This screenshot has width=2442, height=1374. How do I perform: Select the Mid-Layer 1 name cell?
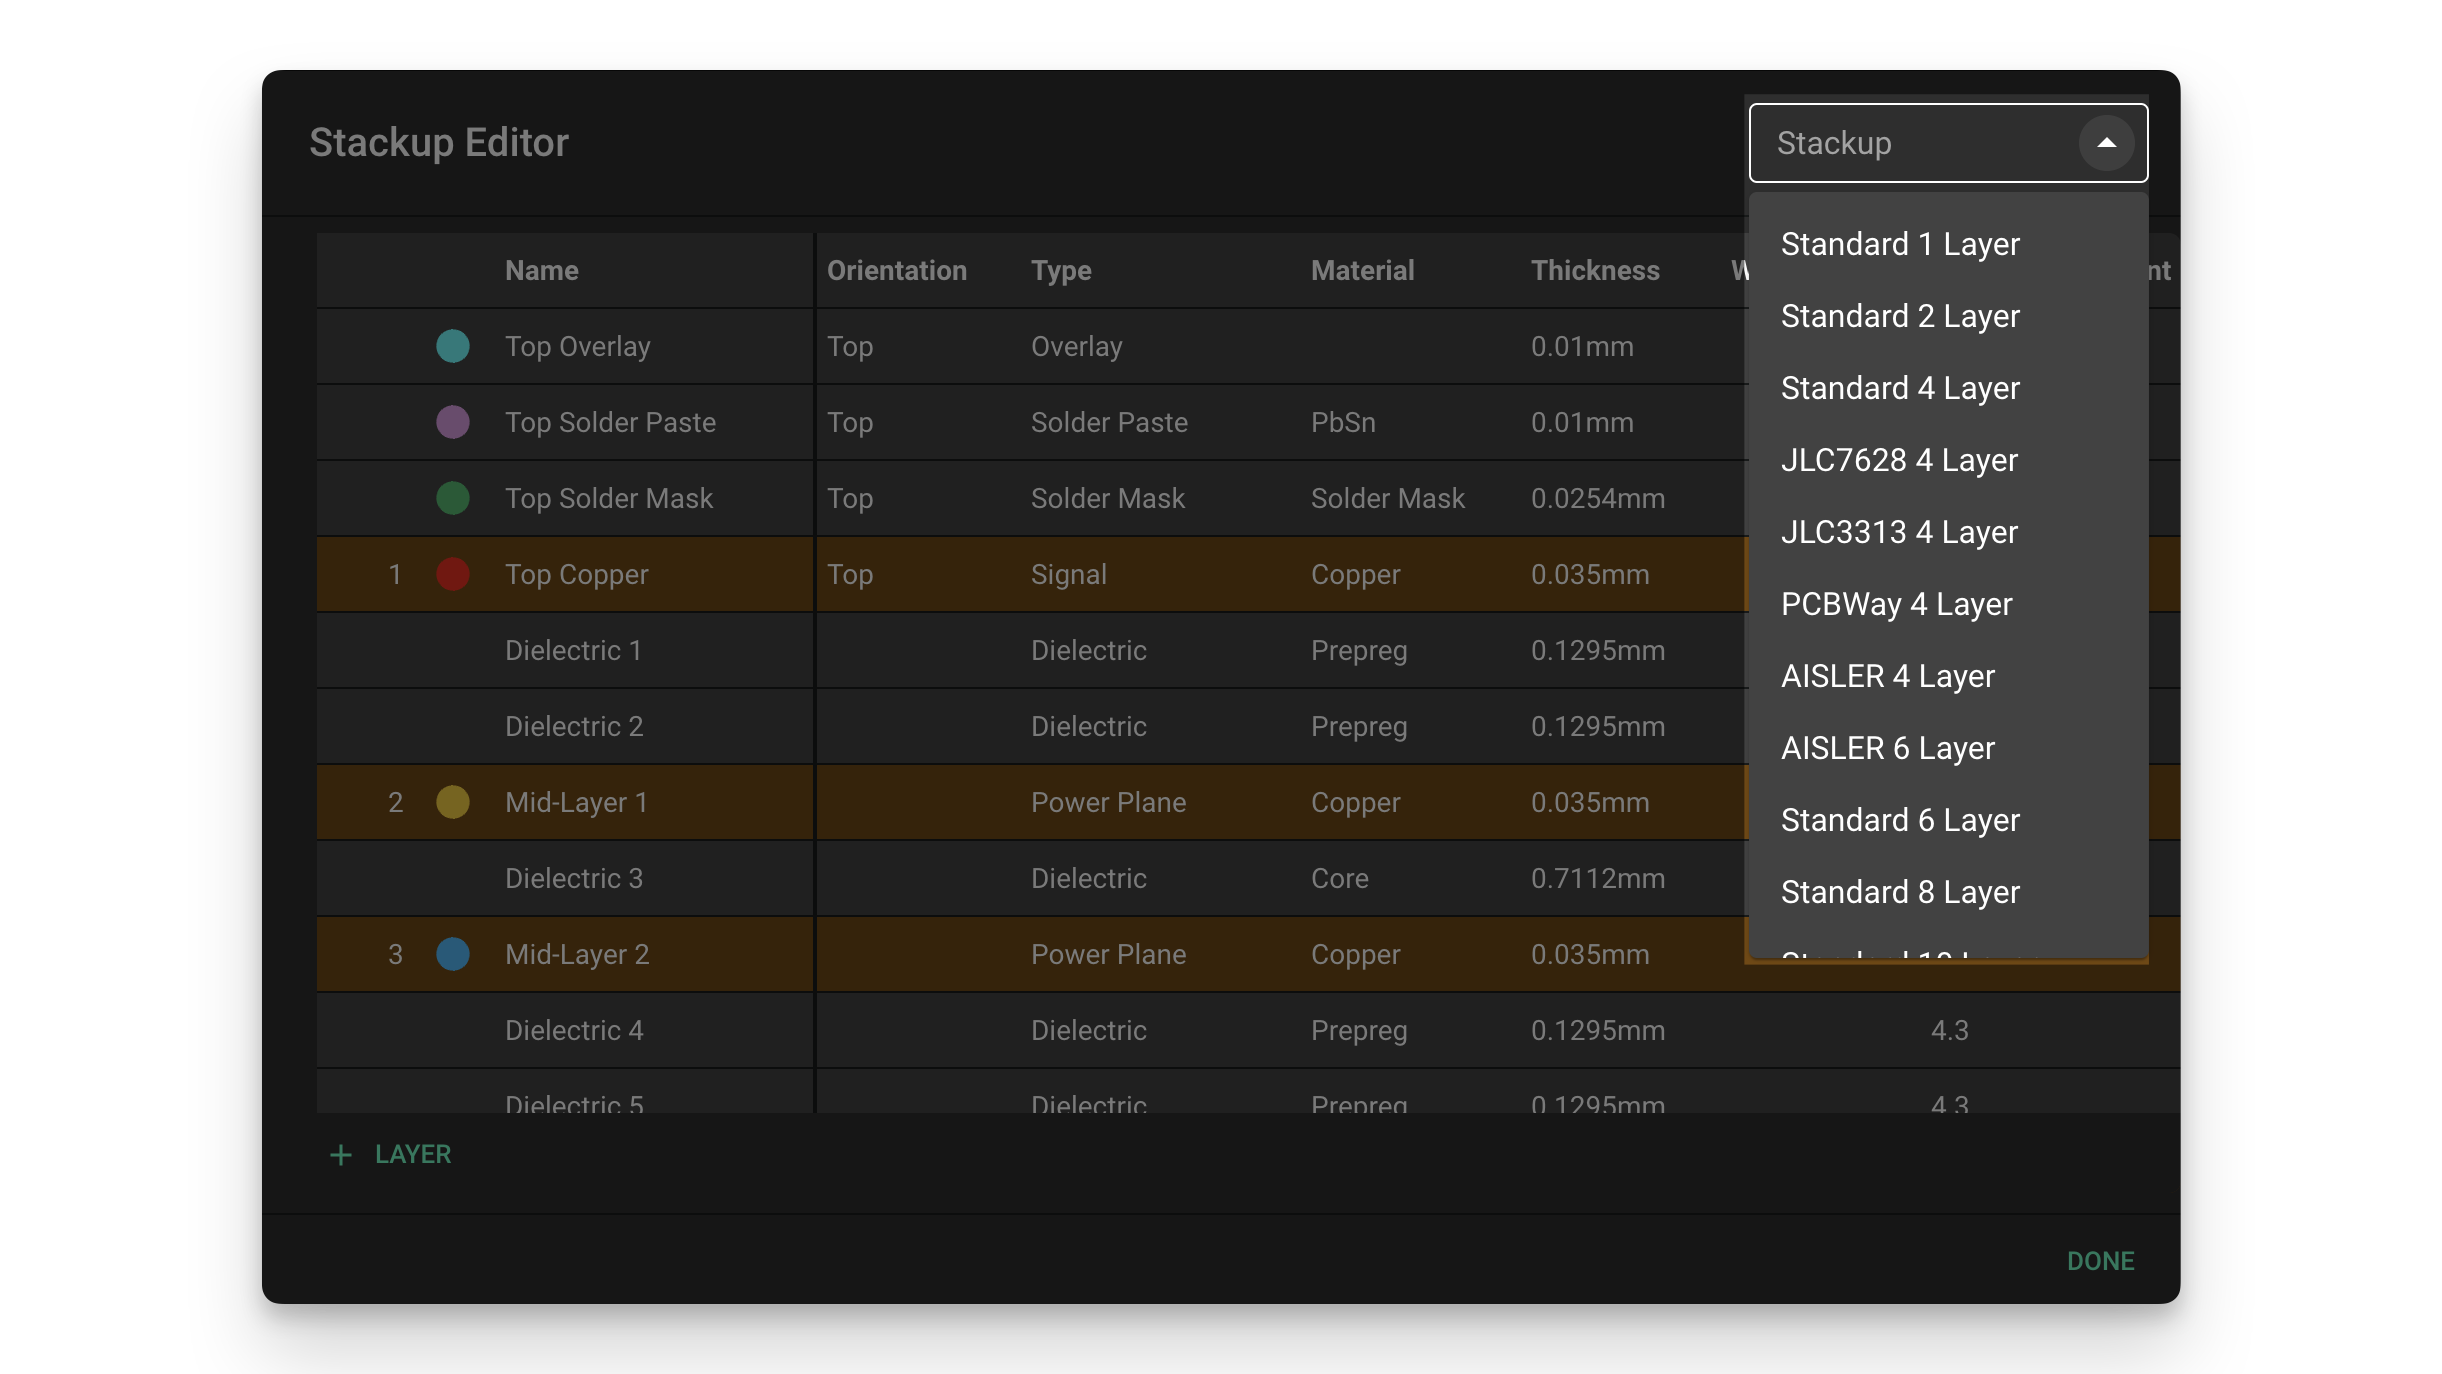[577, 802]
